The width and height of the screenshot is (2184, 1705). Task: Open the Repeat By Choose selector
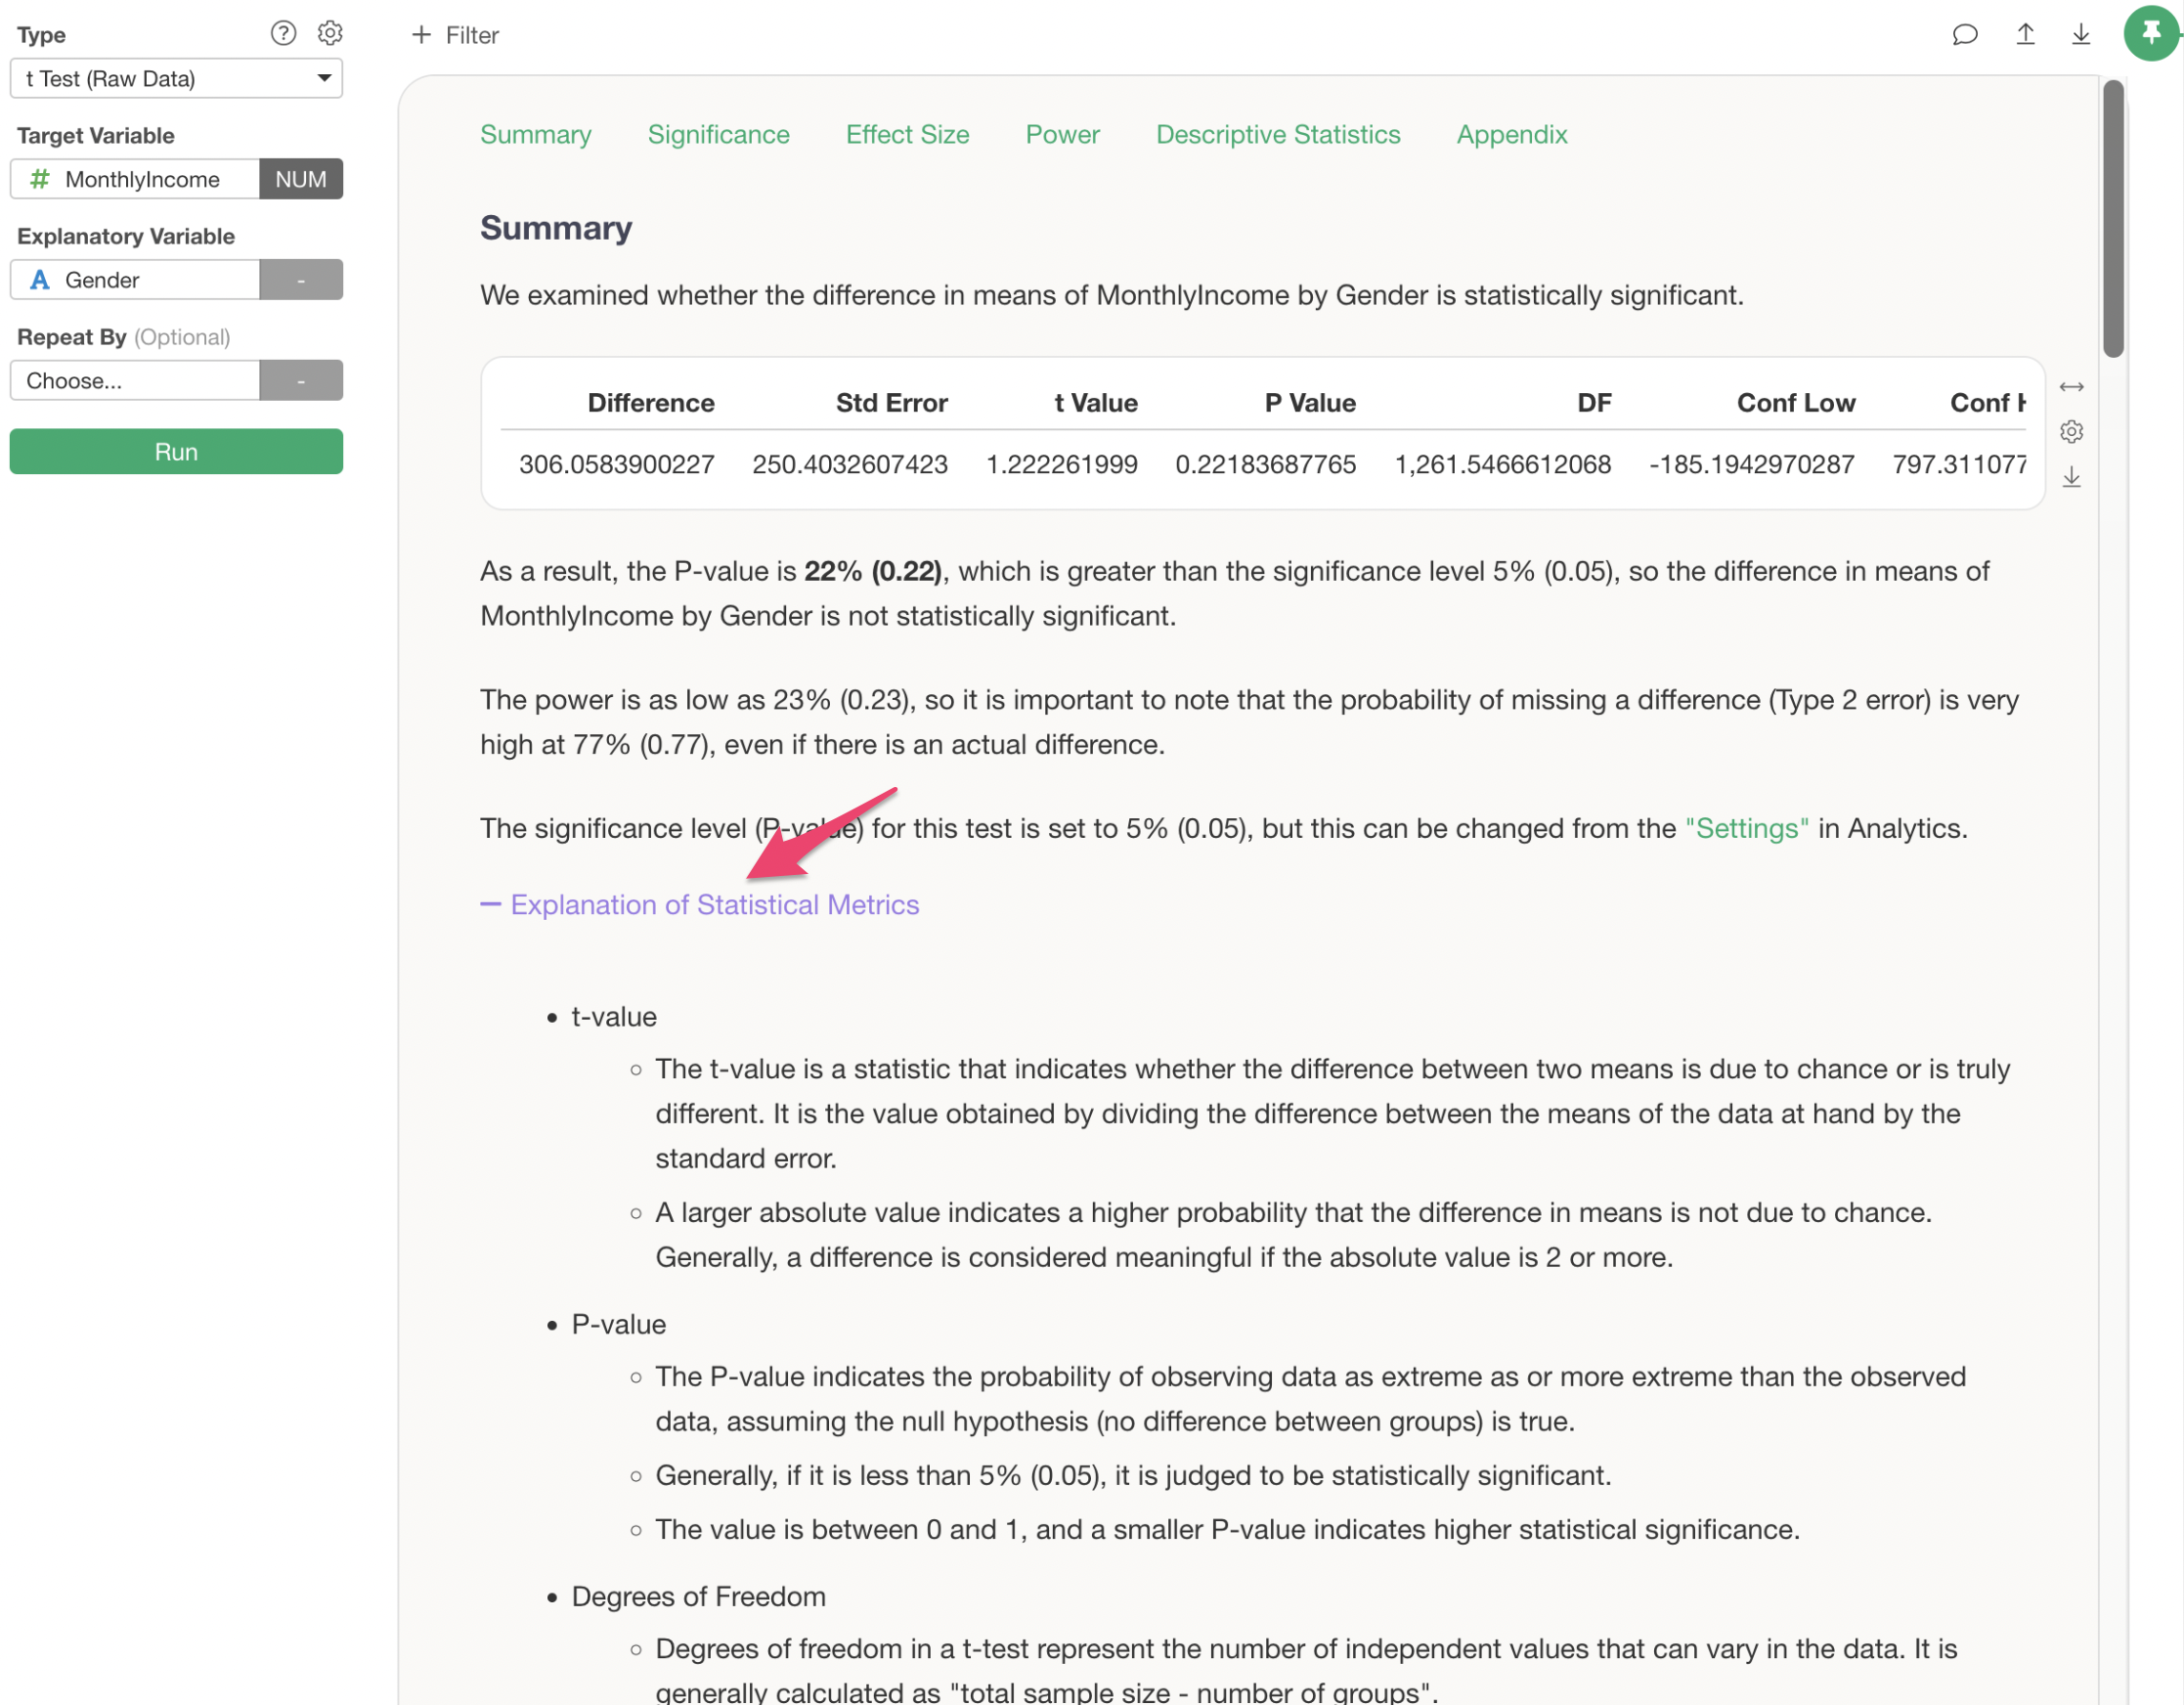click(x=135, y=381)
